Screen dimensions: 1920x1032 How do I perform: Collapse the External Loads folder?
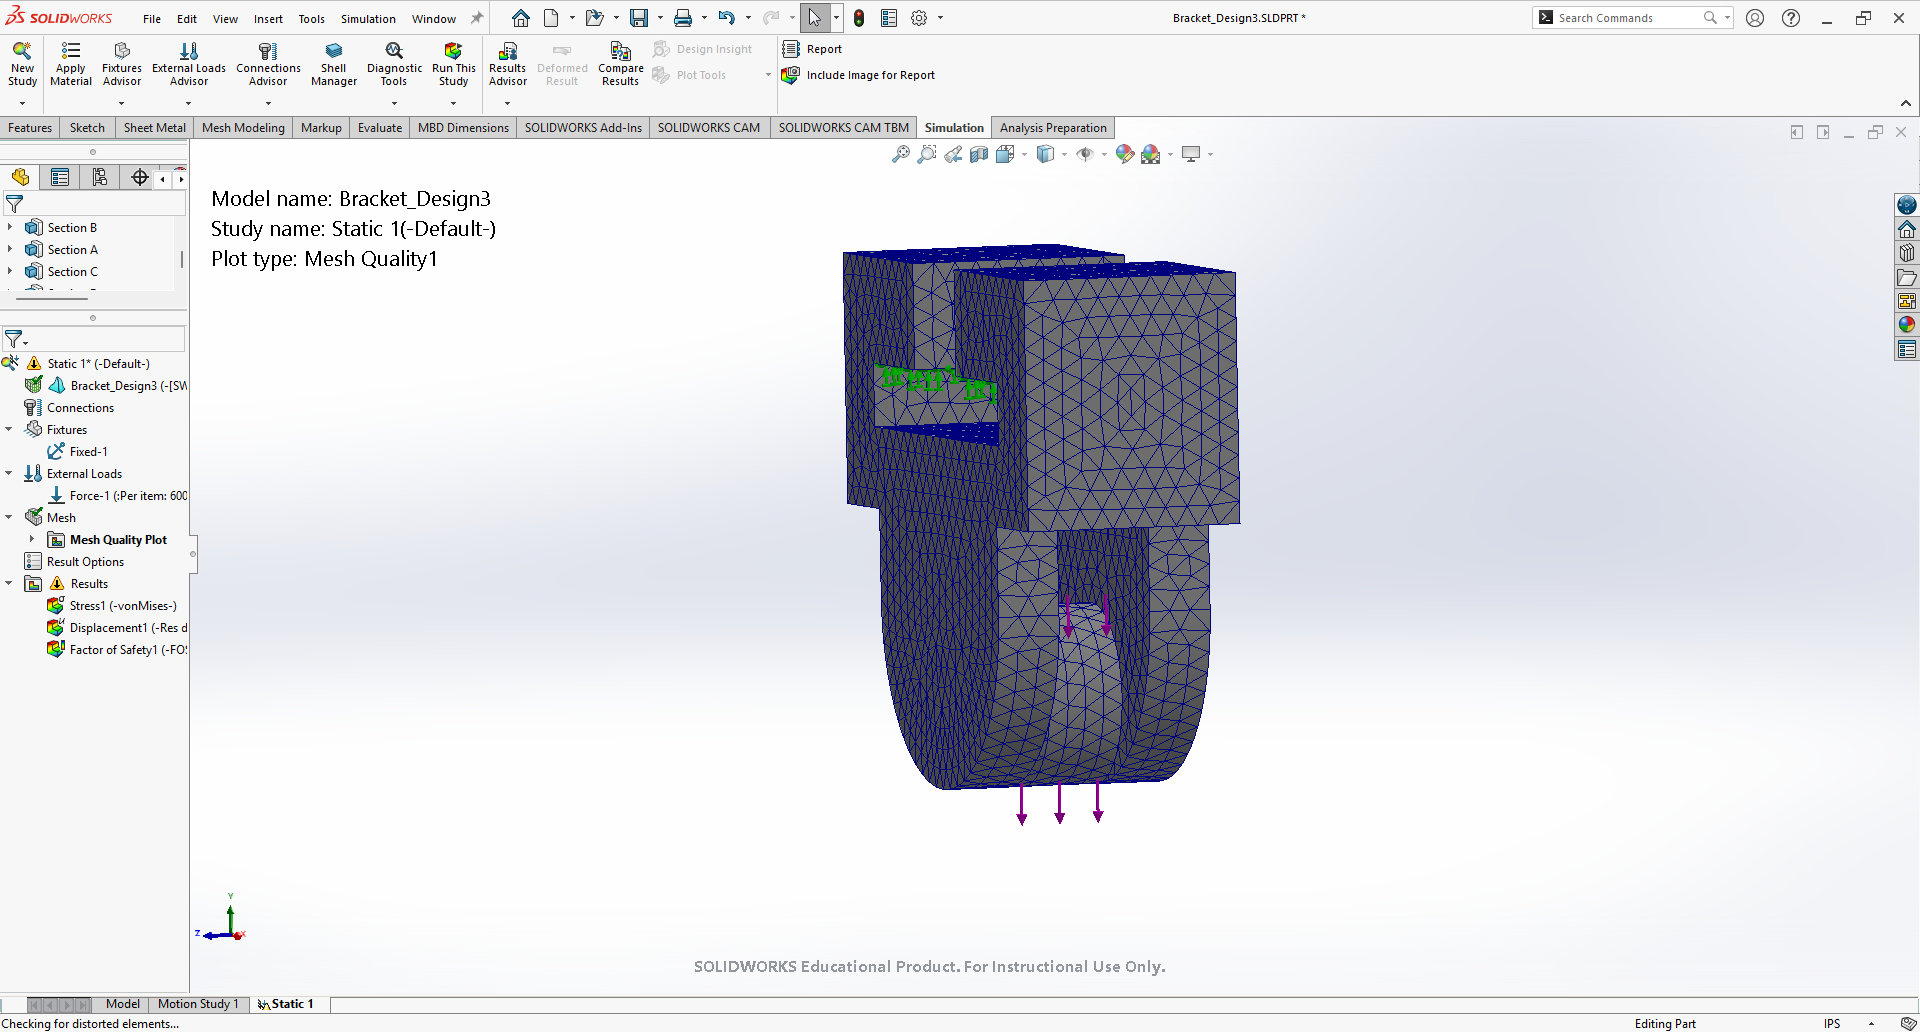tap(9, 473)
